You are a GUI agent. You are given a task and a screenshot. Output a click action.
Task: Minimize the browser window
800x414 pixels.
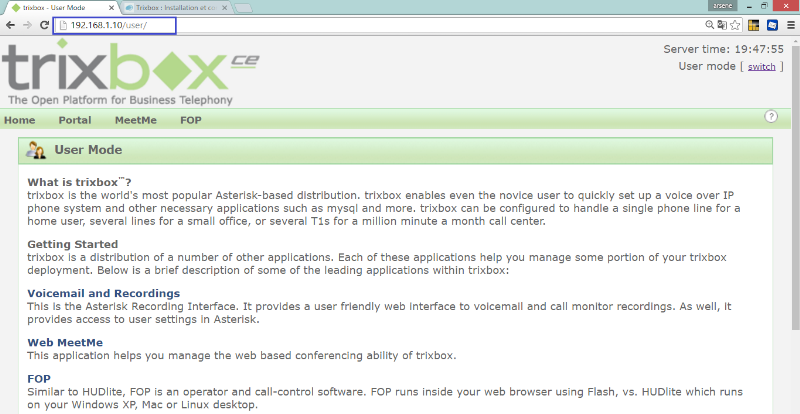[x=749, y=6]
